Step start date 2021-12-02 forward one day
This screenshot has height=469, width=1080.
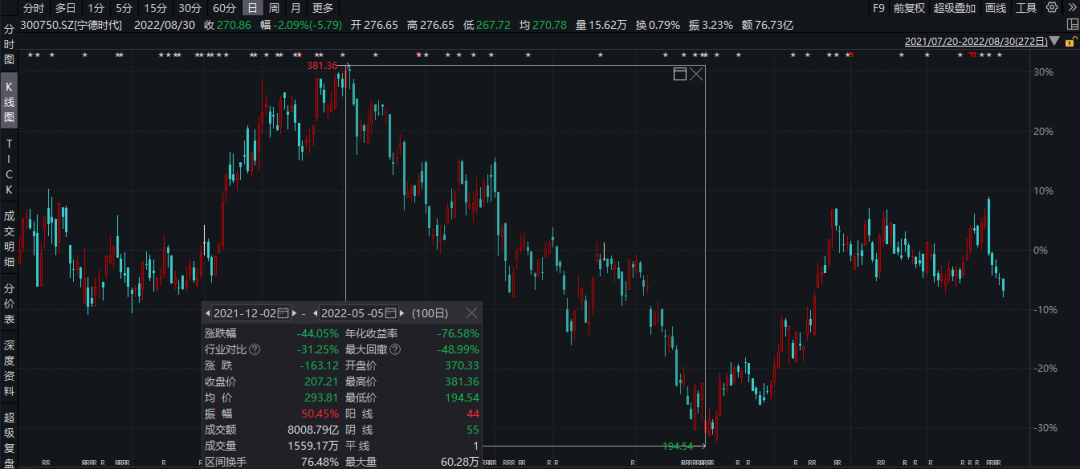(293, 313)
